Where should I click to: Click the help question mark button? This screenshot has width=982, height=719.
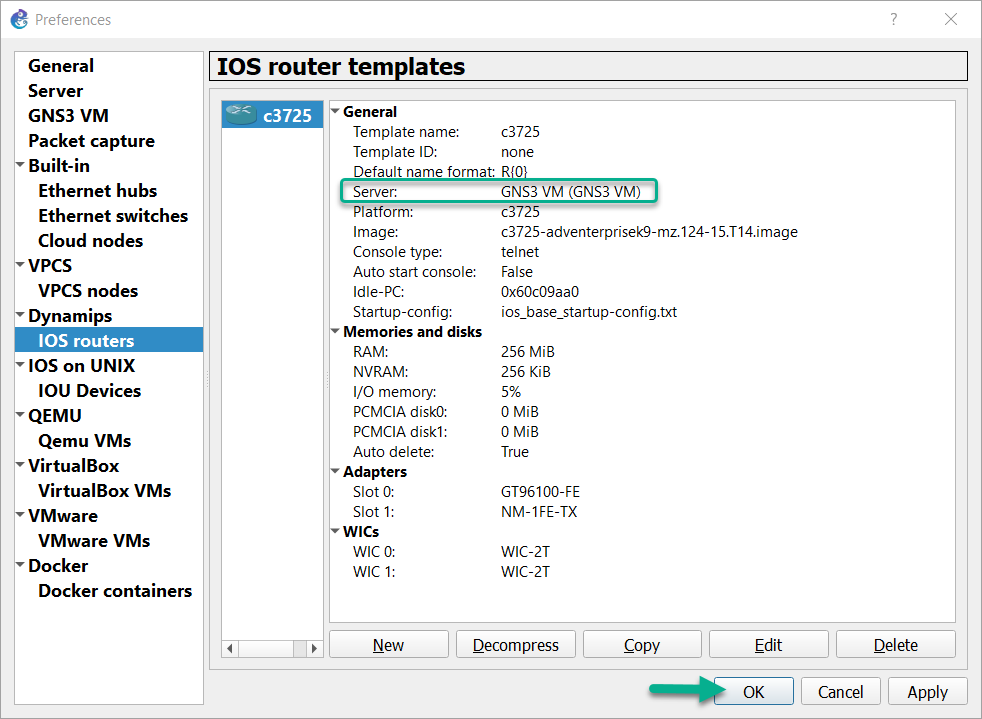pyautogui.click(x=894, y=19)
